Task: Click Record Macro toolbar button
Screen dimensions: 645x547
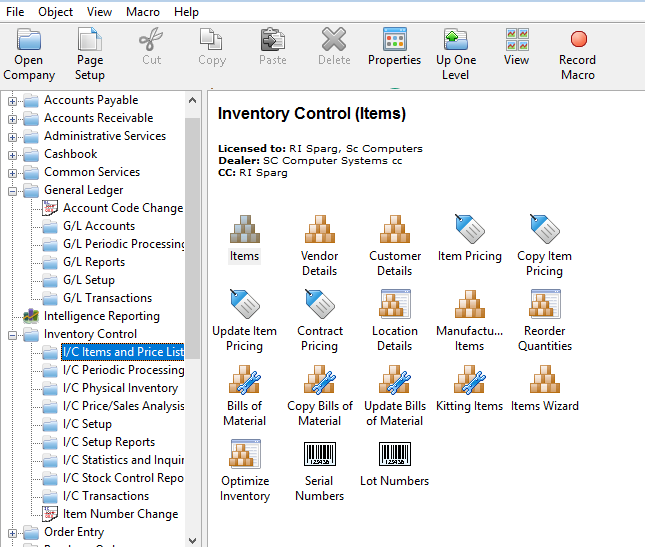Action: click(577, 53)
